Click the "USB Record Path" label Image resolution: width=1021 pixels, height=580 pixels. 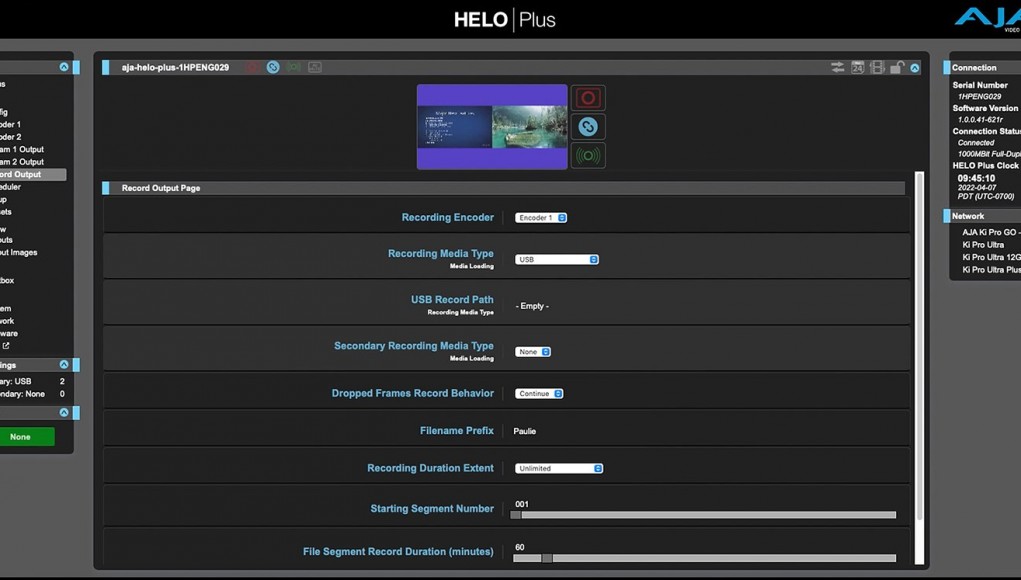tap(452, 299)
